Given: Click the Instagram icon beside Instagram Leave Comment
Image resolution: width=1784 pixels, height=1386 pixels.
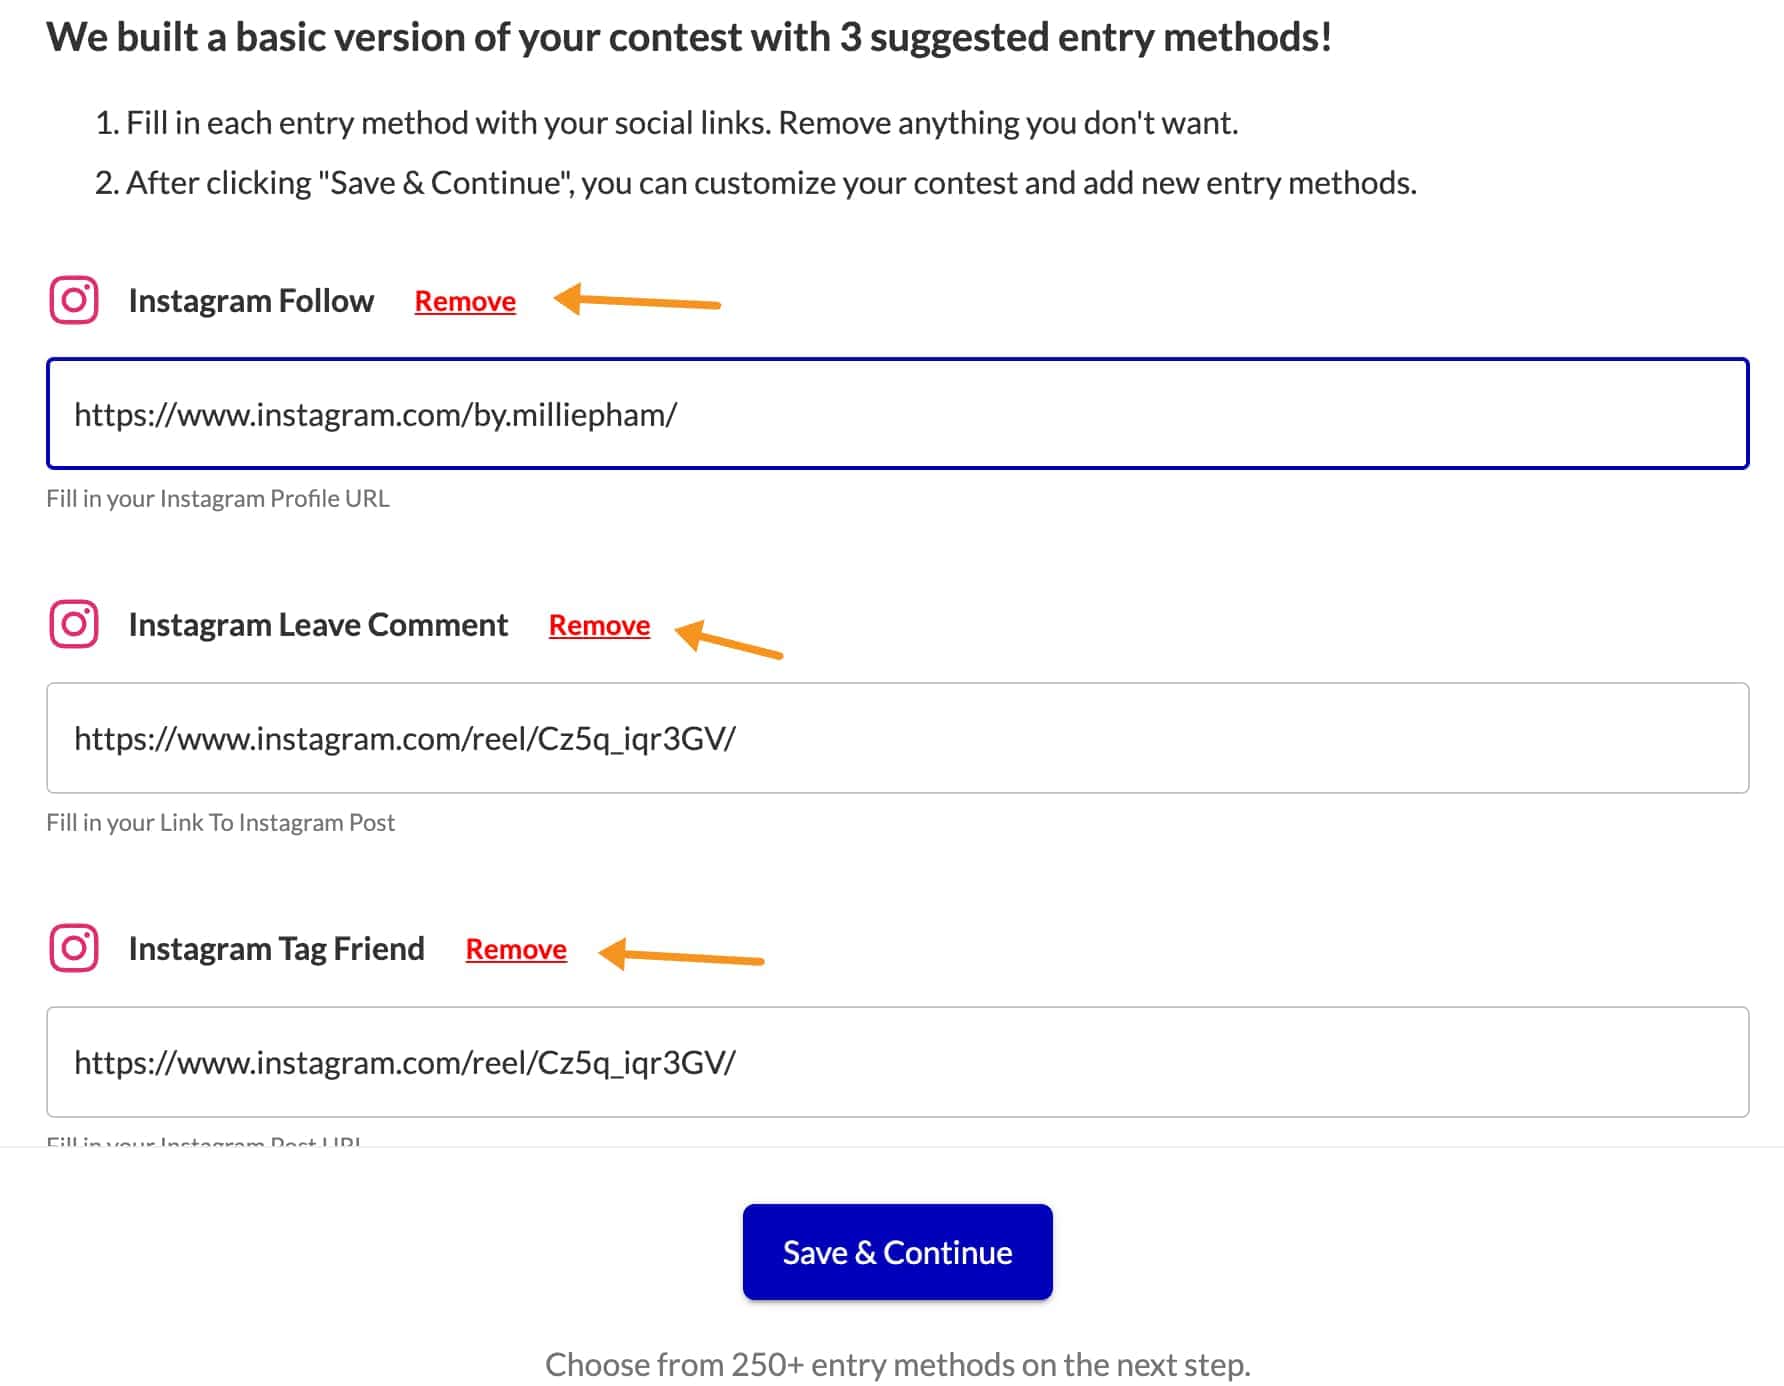Looking at the screenshot, I should [x=73, y=624].
